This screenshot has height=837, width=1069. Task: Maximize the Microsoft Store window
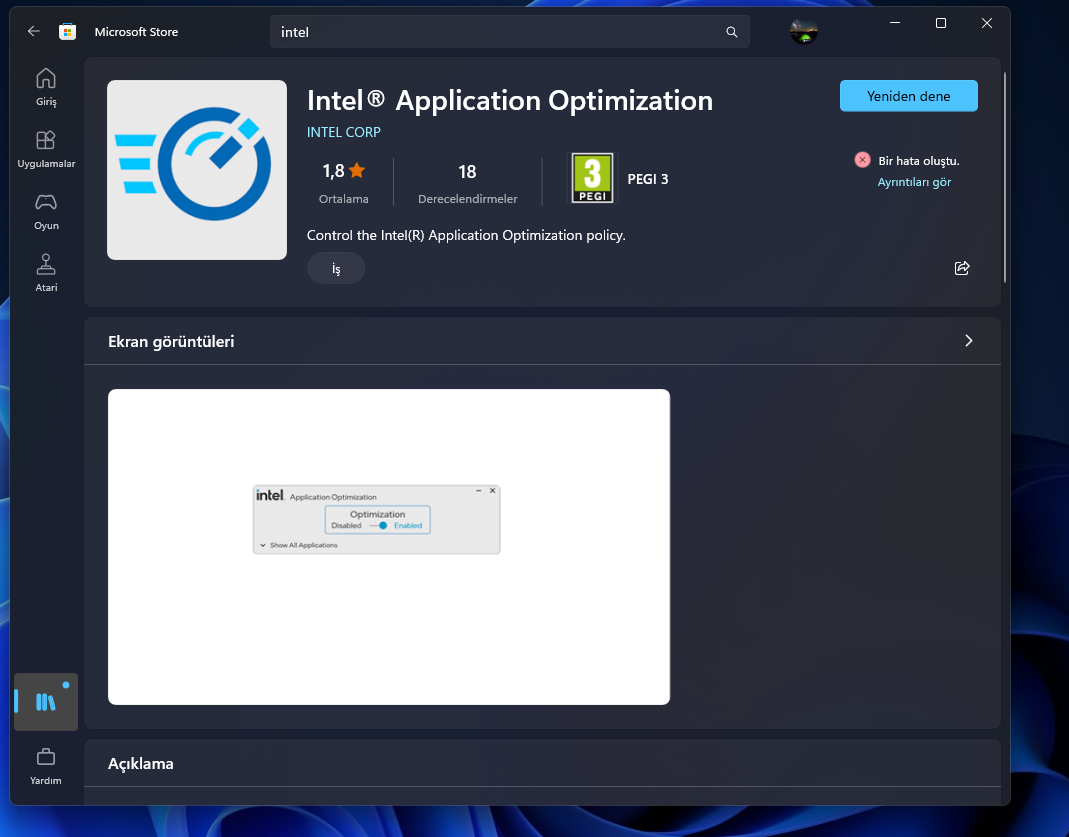(941, 23)
